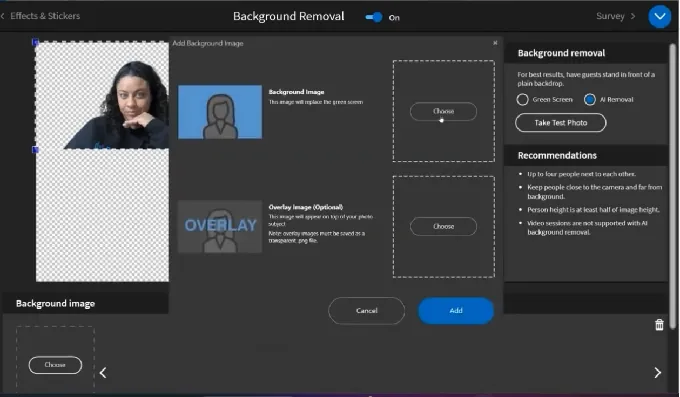Screen dimensions: 680x397
Task: Click the OVERLAY sample preview icon
Action: [220, 226]
